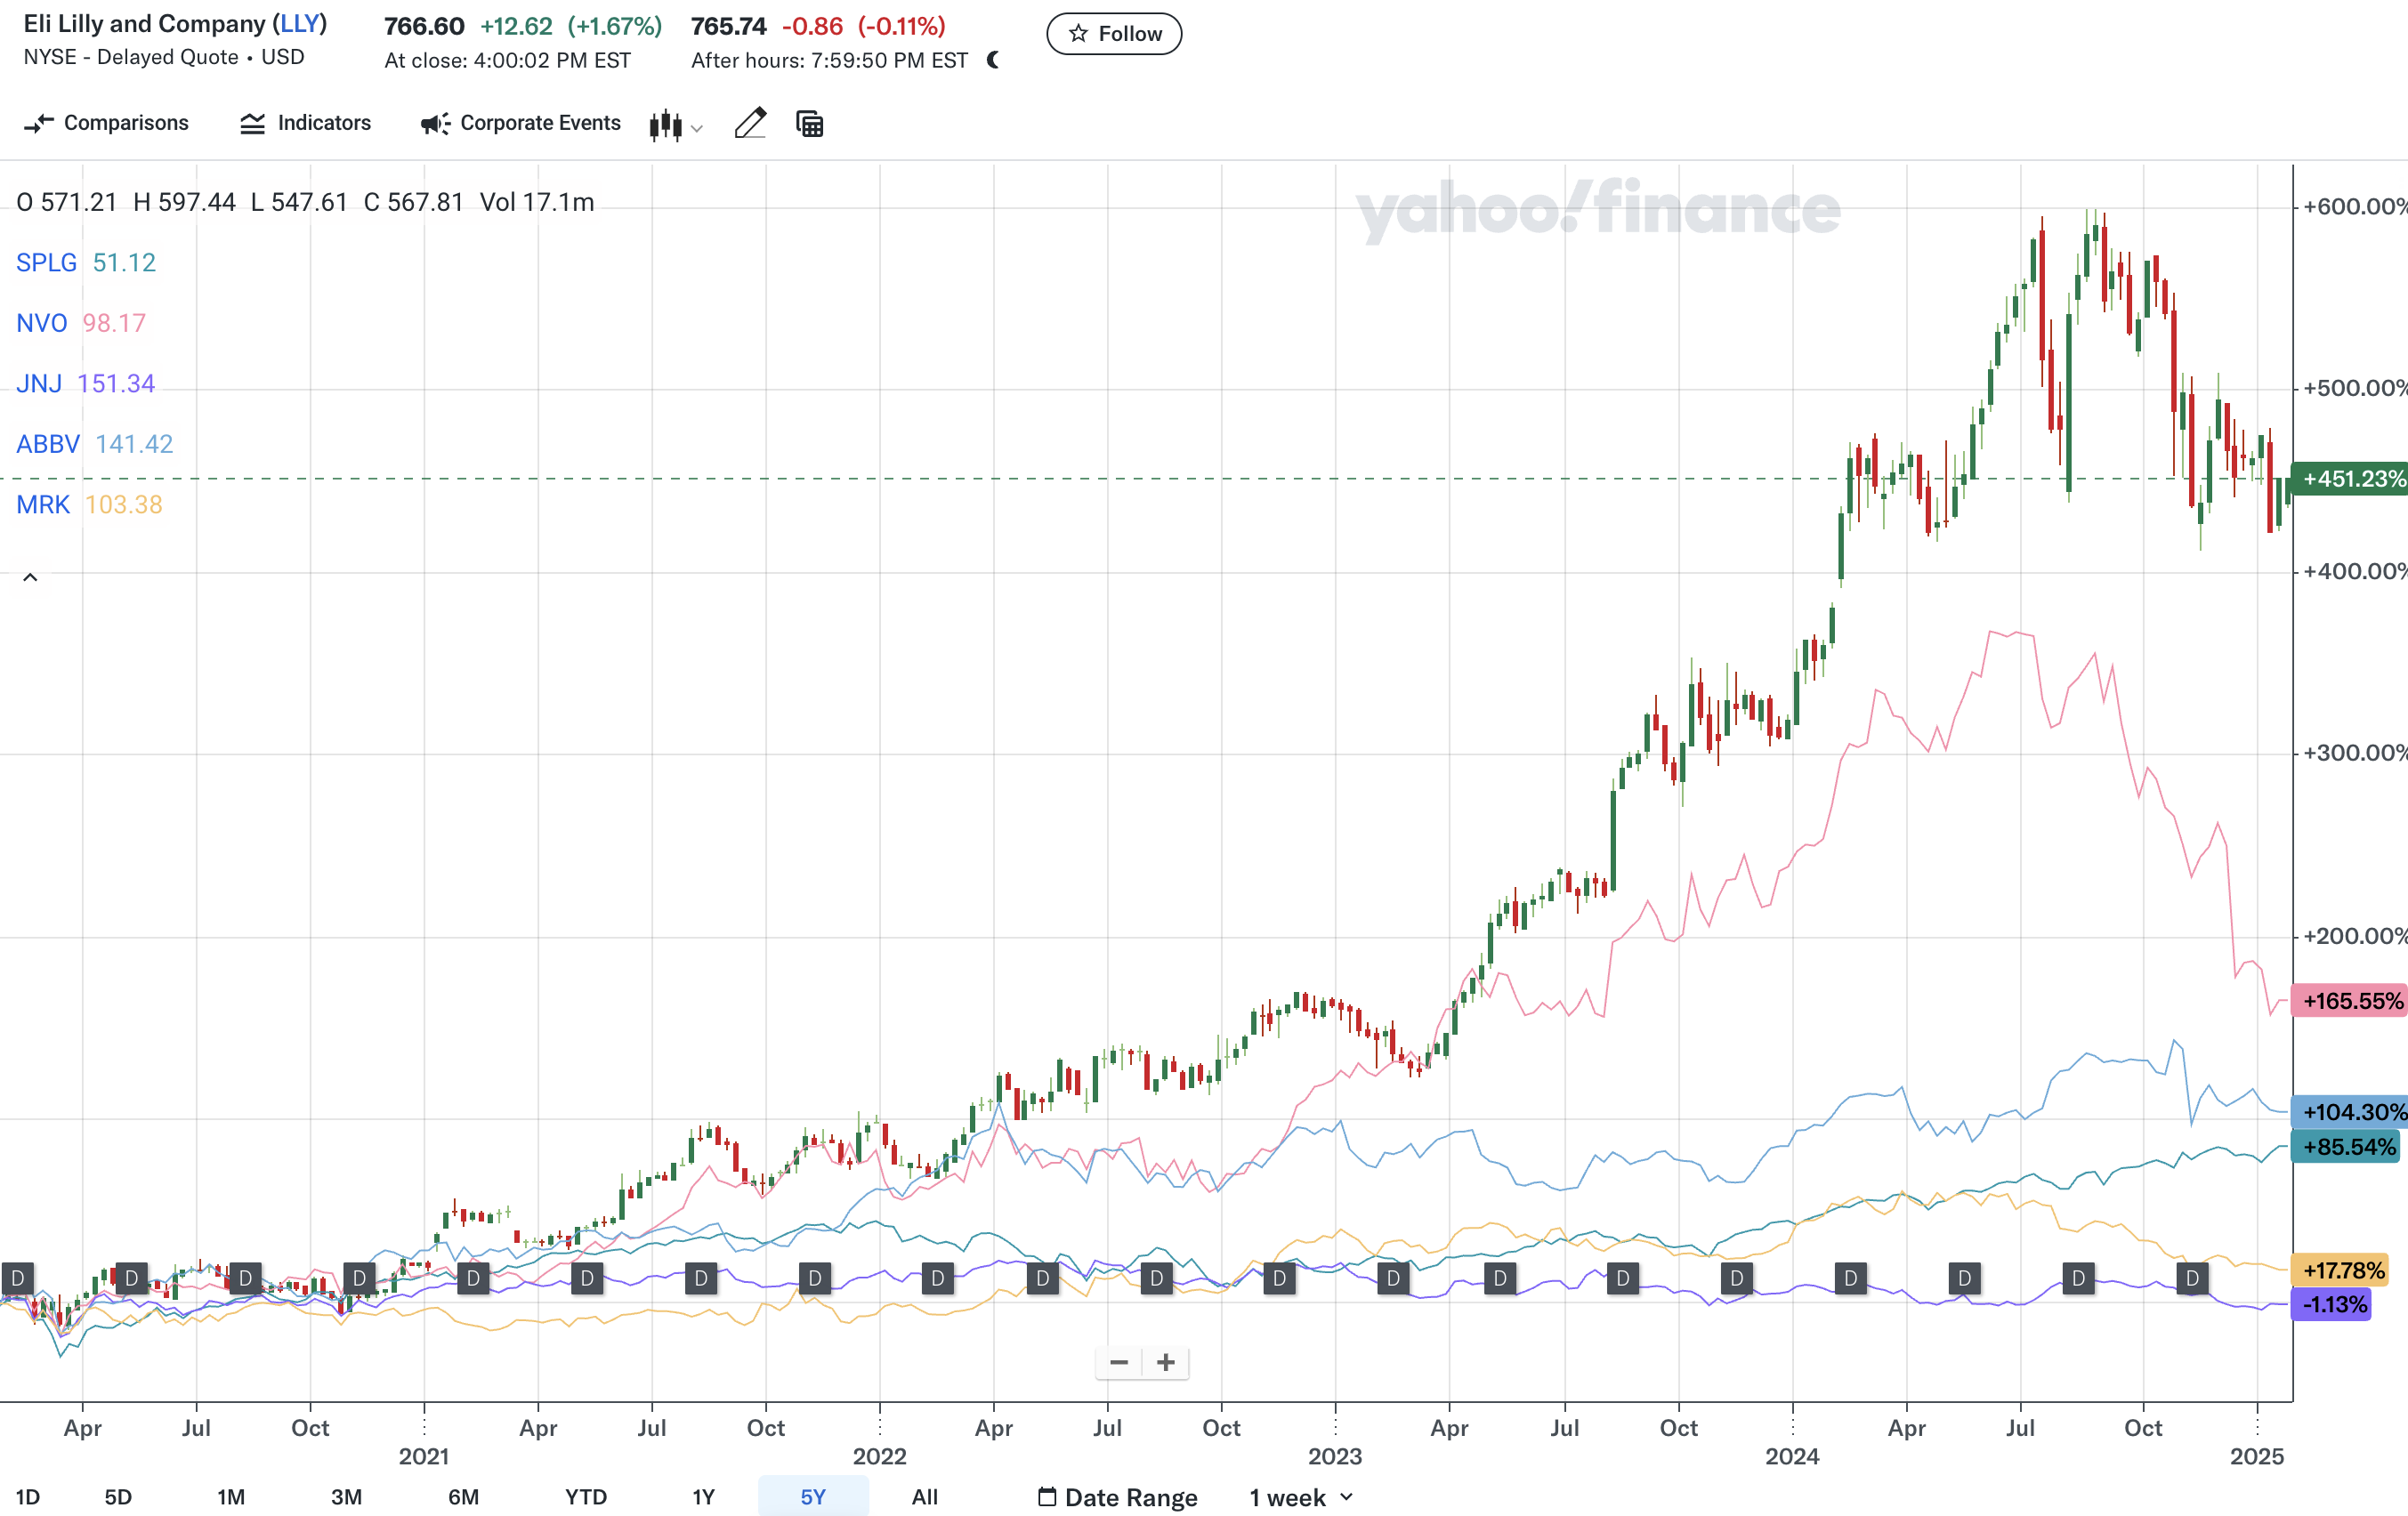Open the Date Range selector
The image size is (2408, 1516).
pyautogui.click(x=1116, y=1497)
